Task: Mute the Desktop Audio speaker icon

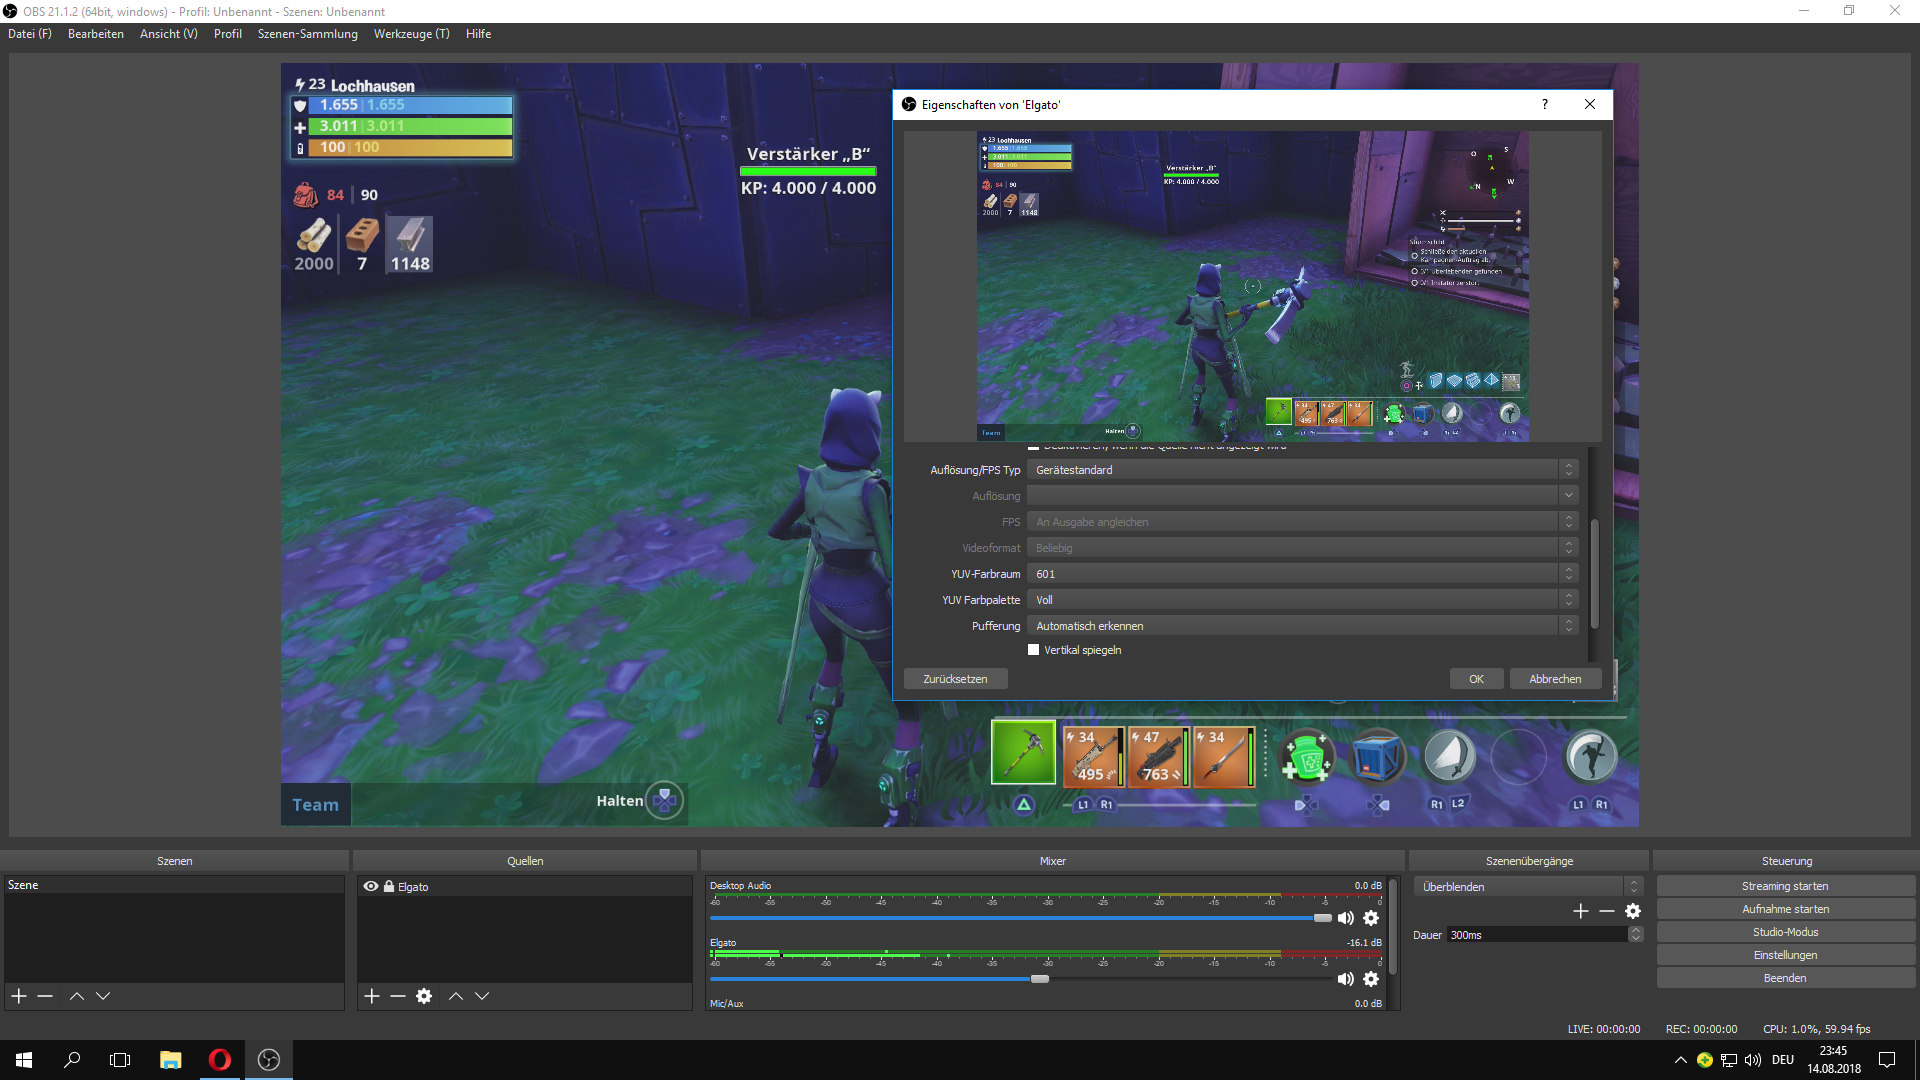Action: [1346, 918]
